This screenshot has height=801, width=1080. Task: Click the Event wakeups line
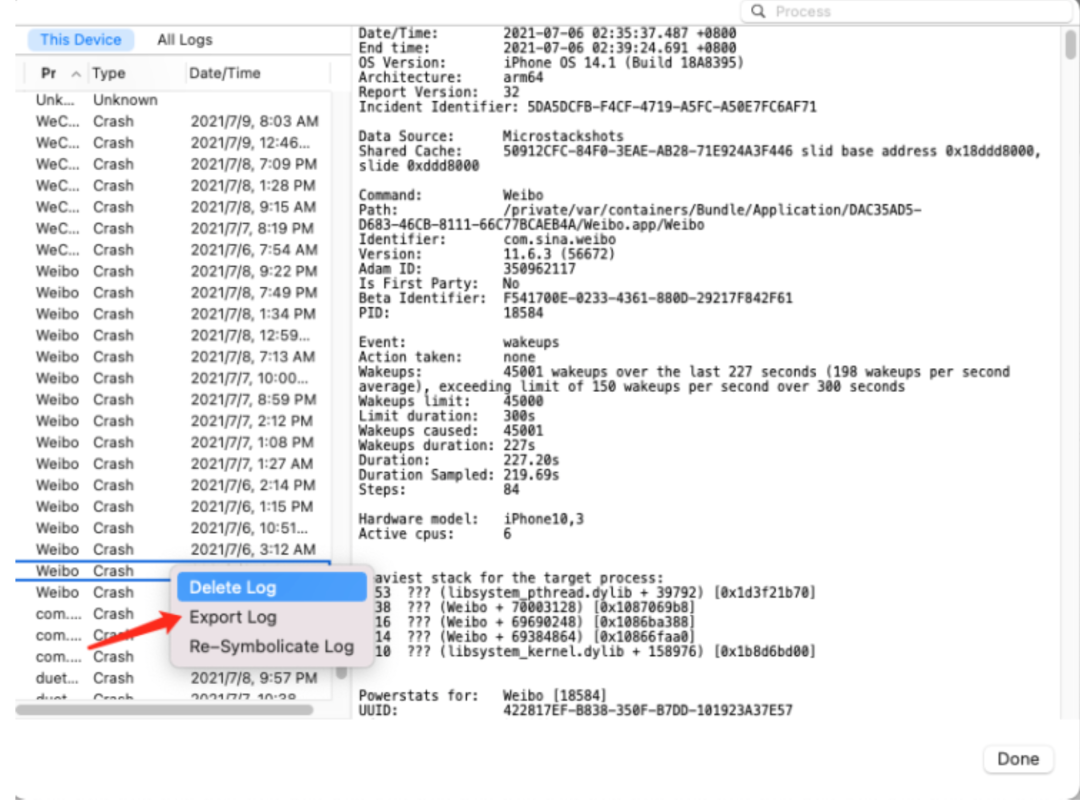pyautogui.click(x=459, y=342)
